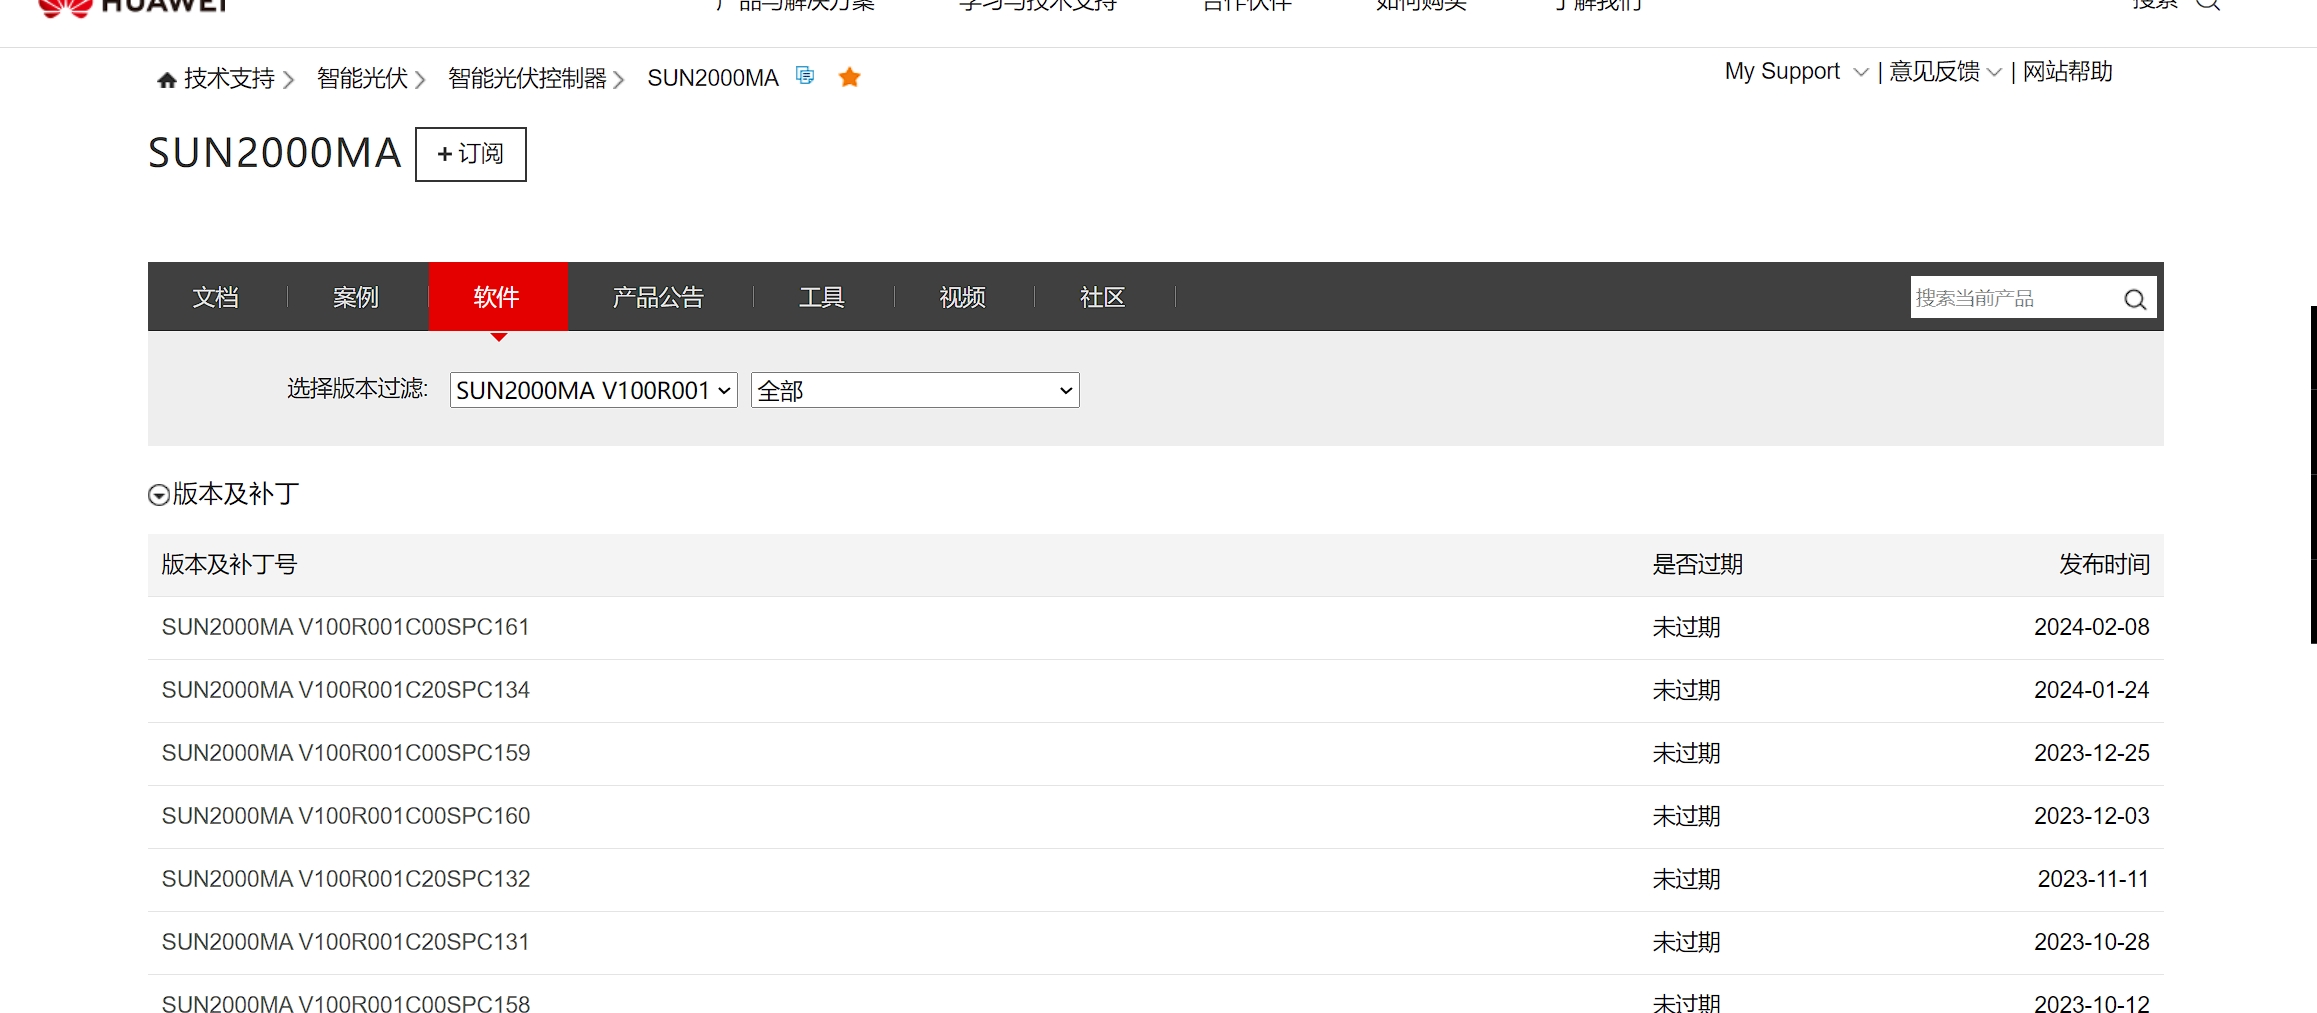
Task: Click the +订阅 subscribe button
Action: 471,154
